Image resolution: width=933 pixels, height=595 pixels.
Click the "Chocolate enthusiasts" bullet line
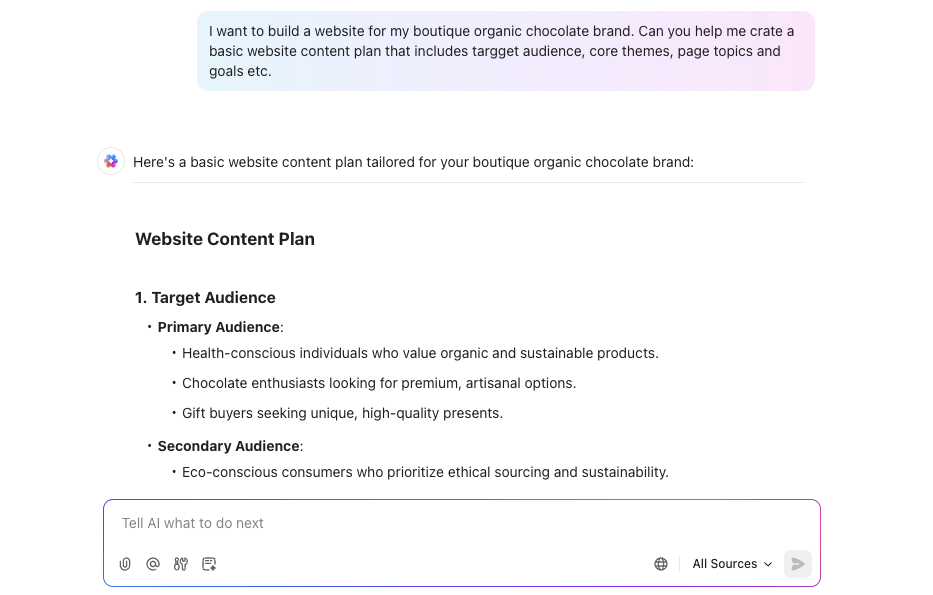click(379, 383)
